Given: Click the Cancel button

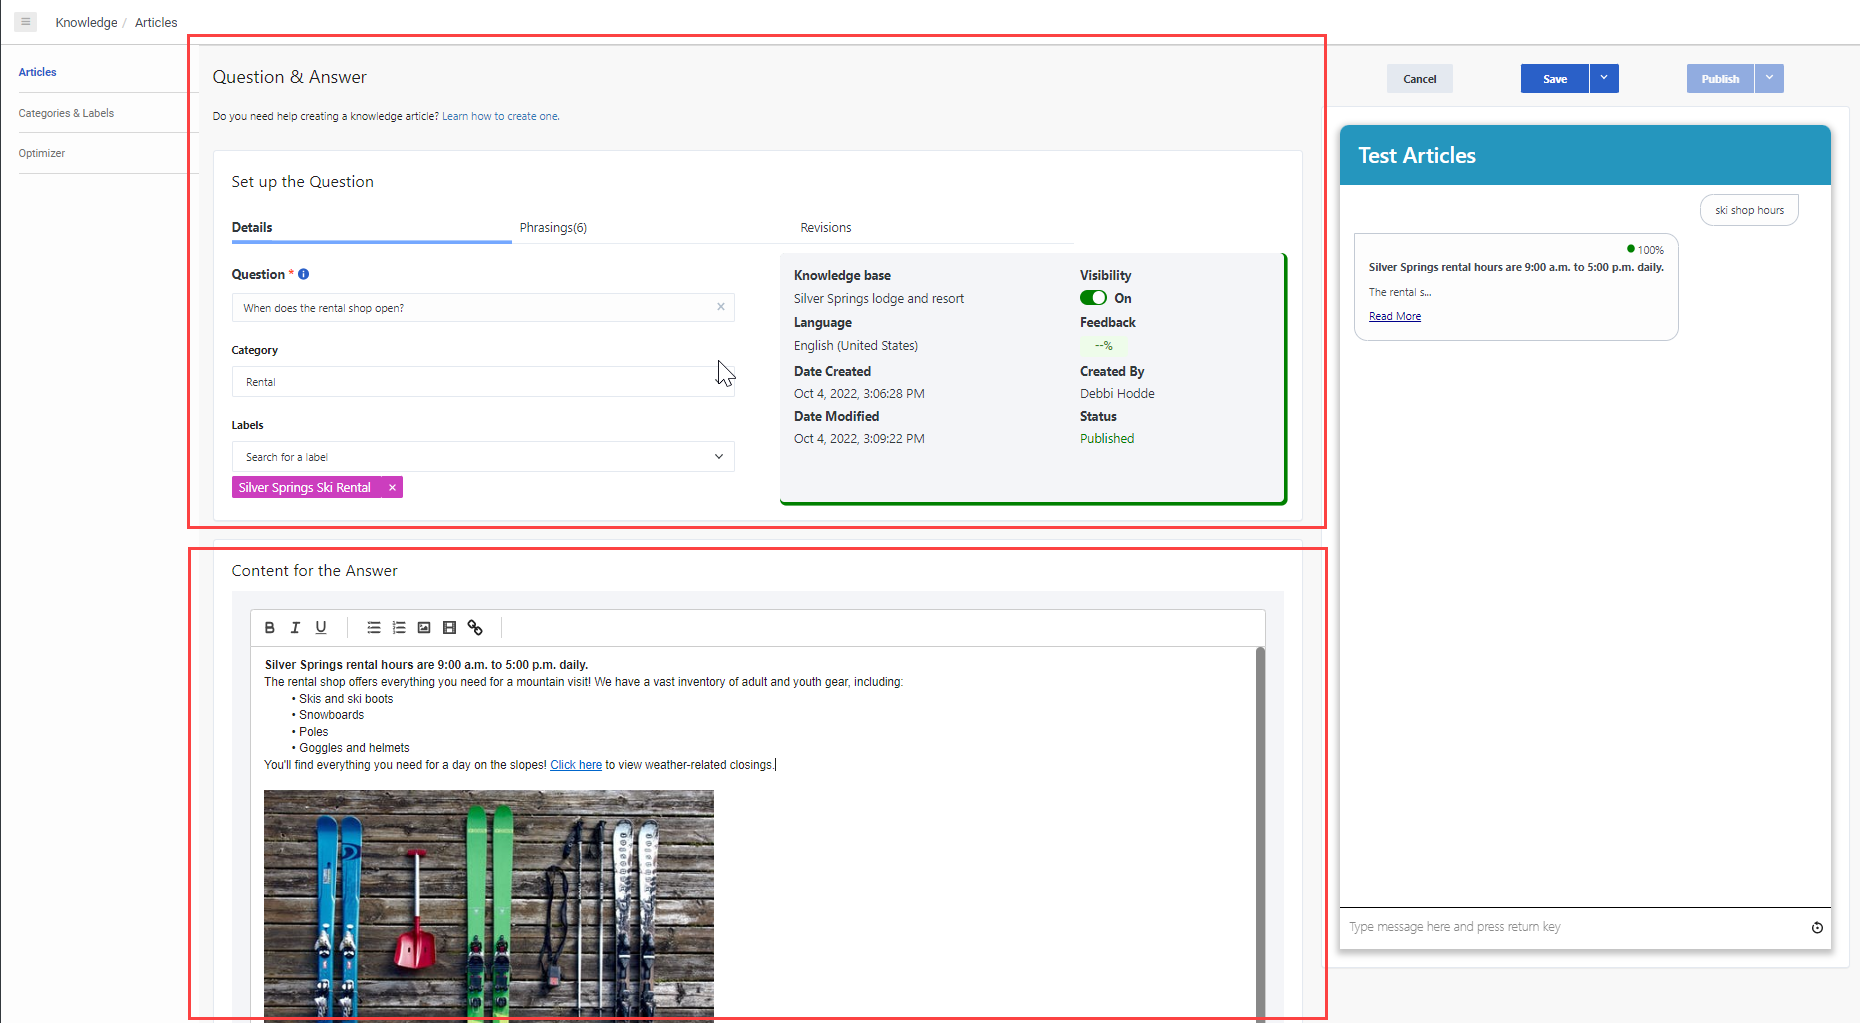Looking at the screenshot, I should 1419,79.
